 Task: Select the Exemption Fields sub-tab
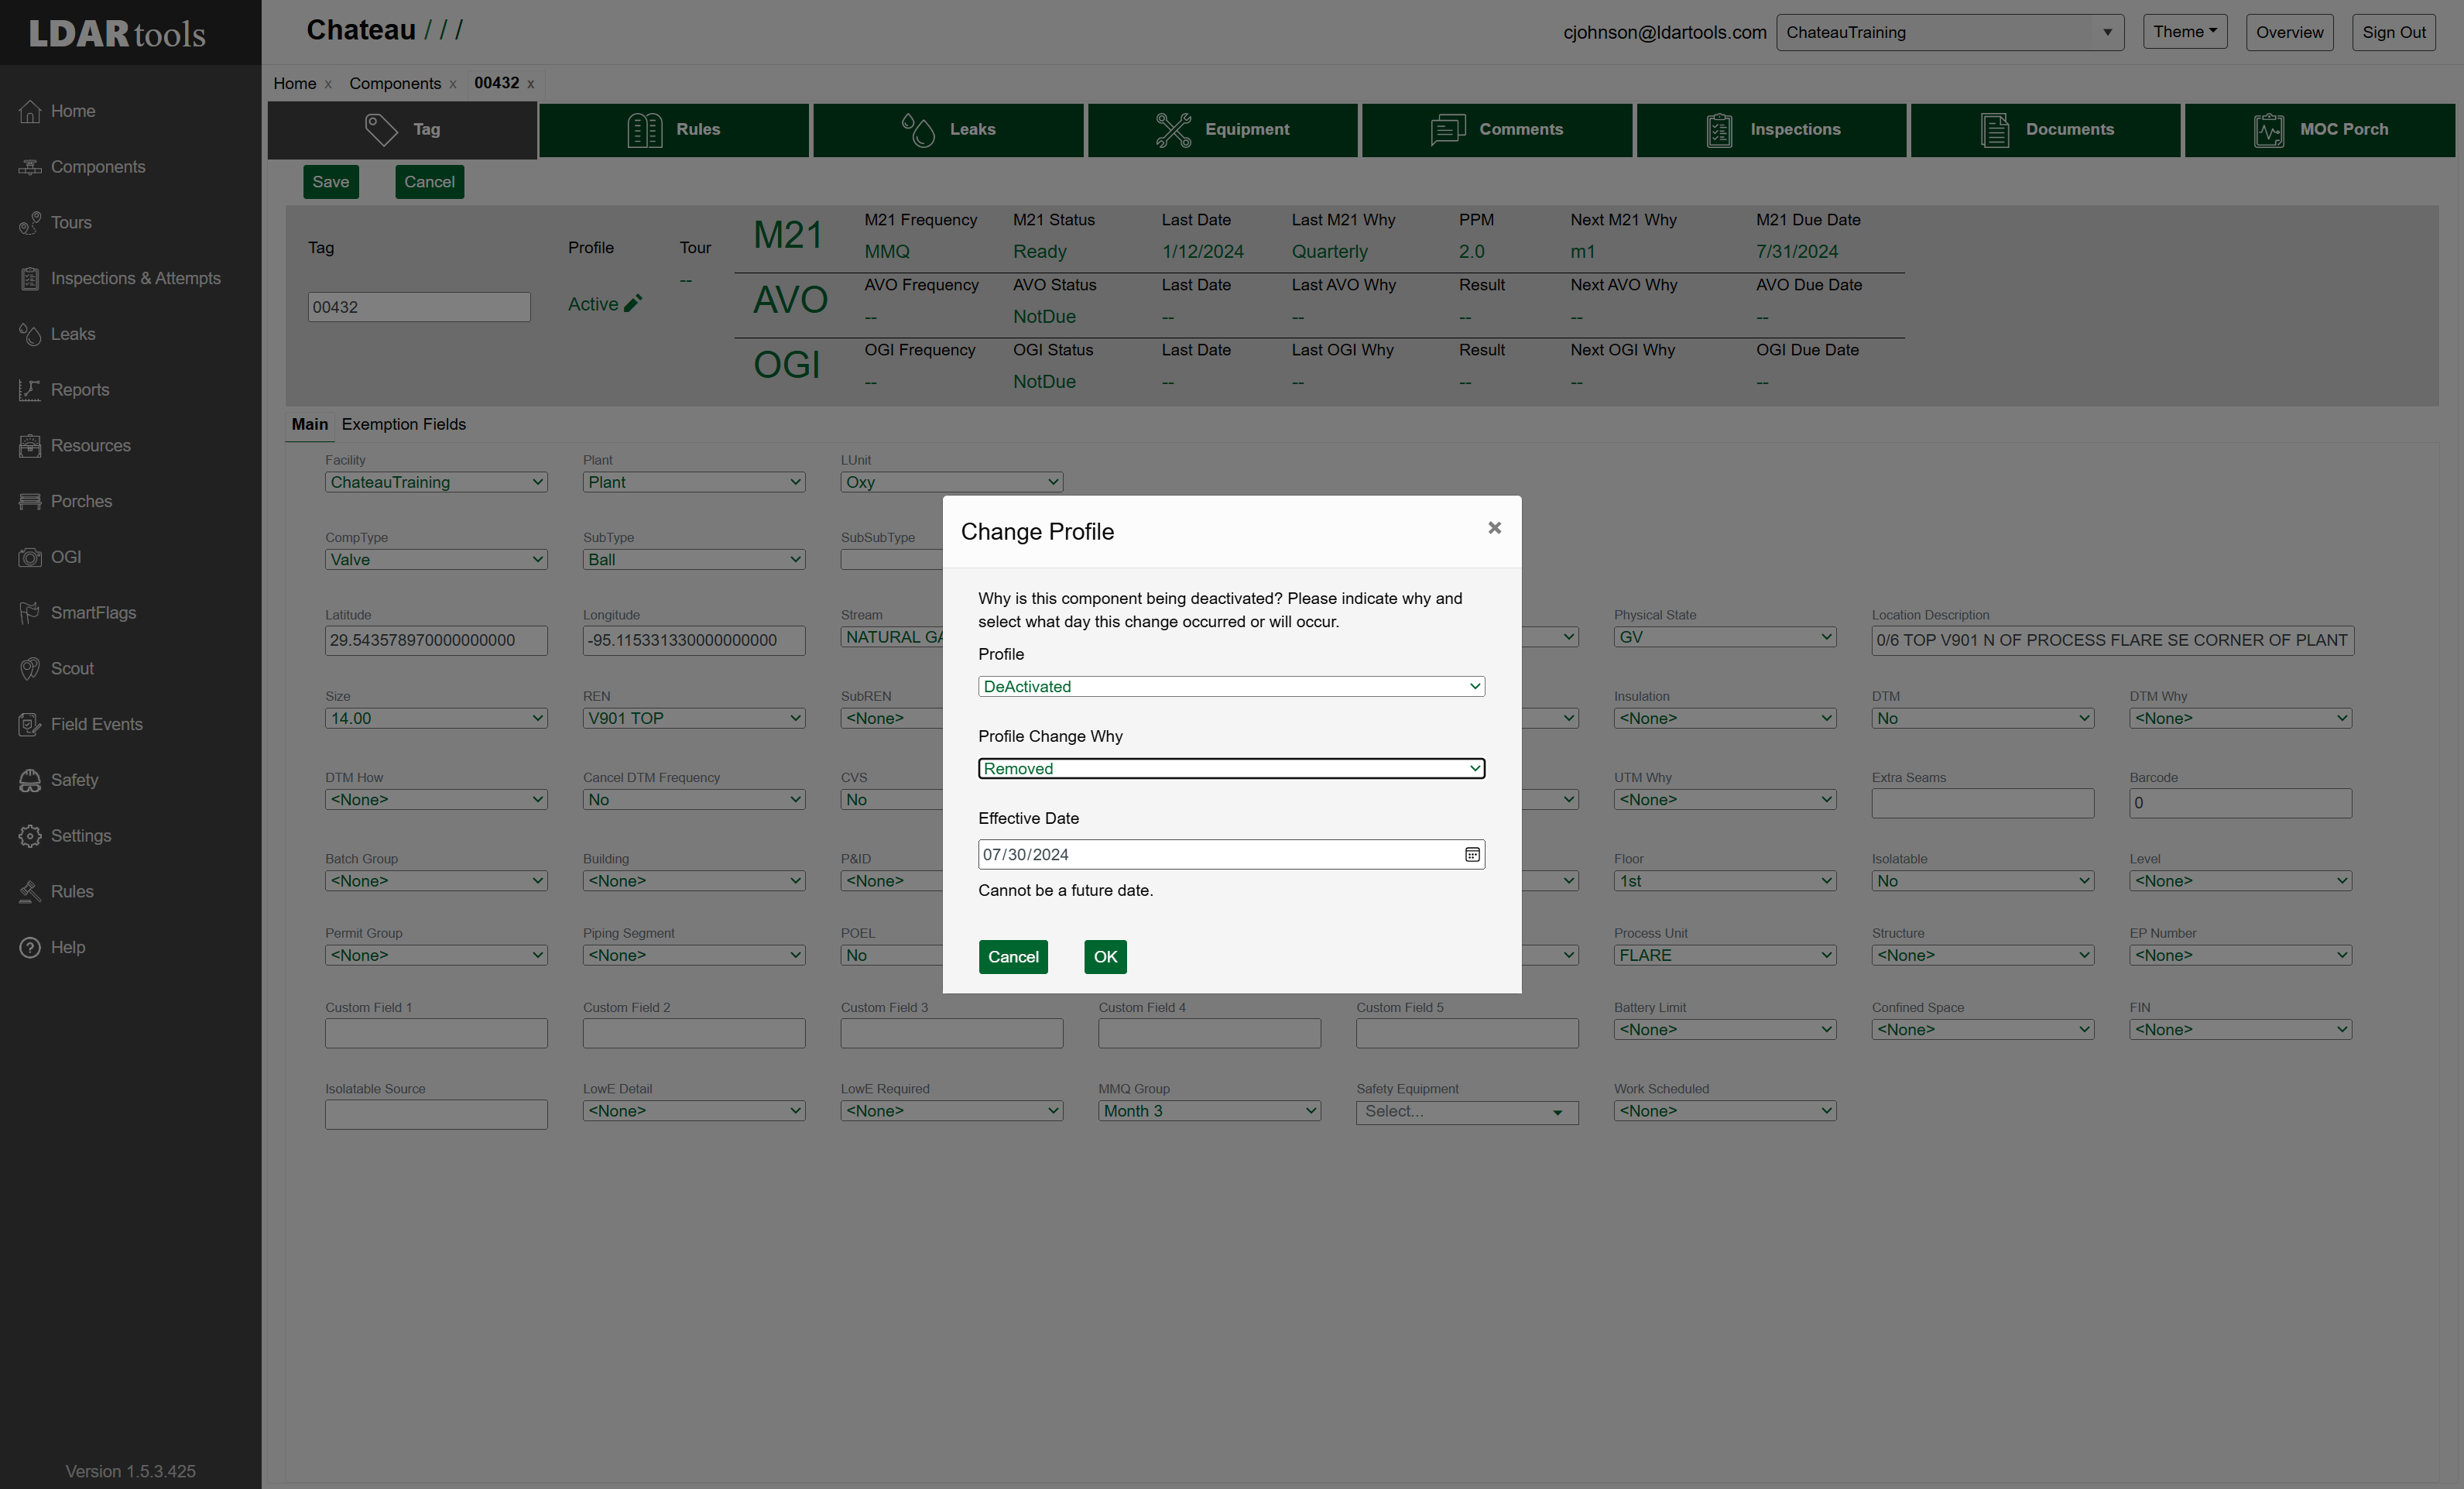pyautogui.click(x=403, y=424)
